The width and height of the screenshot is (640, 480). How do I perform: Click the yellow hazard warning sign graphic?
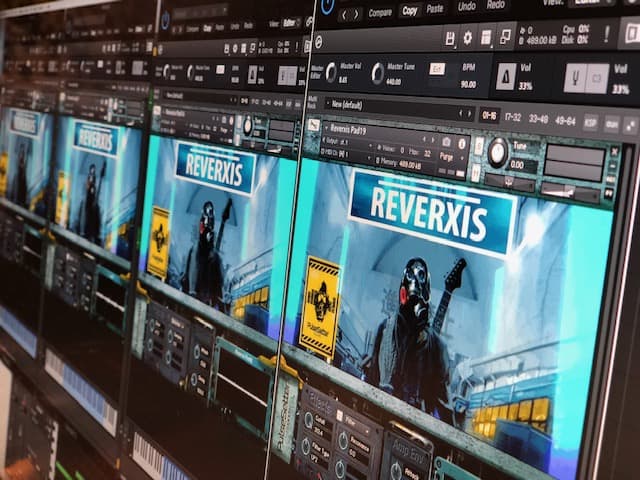(320, 307)
